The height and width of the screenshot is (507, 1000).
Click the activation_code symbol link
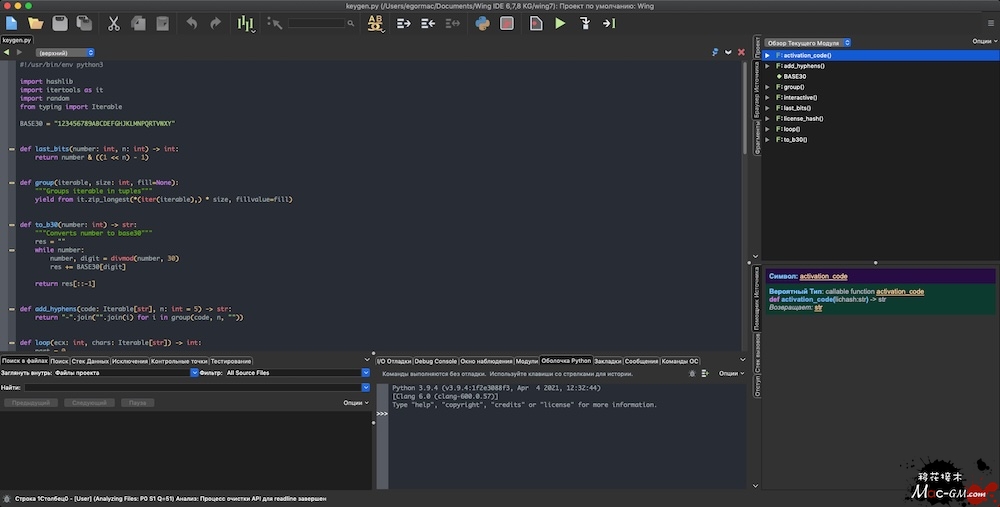(x=823, y=276)
